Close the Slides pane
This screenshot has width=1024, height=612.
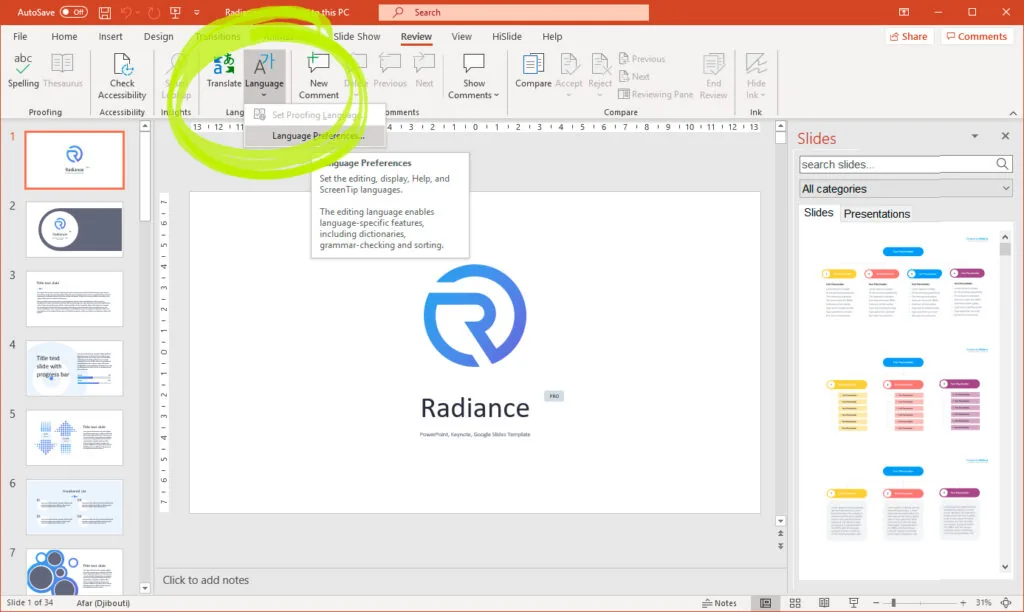(x=1005, y=136)
